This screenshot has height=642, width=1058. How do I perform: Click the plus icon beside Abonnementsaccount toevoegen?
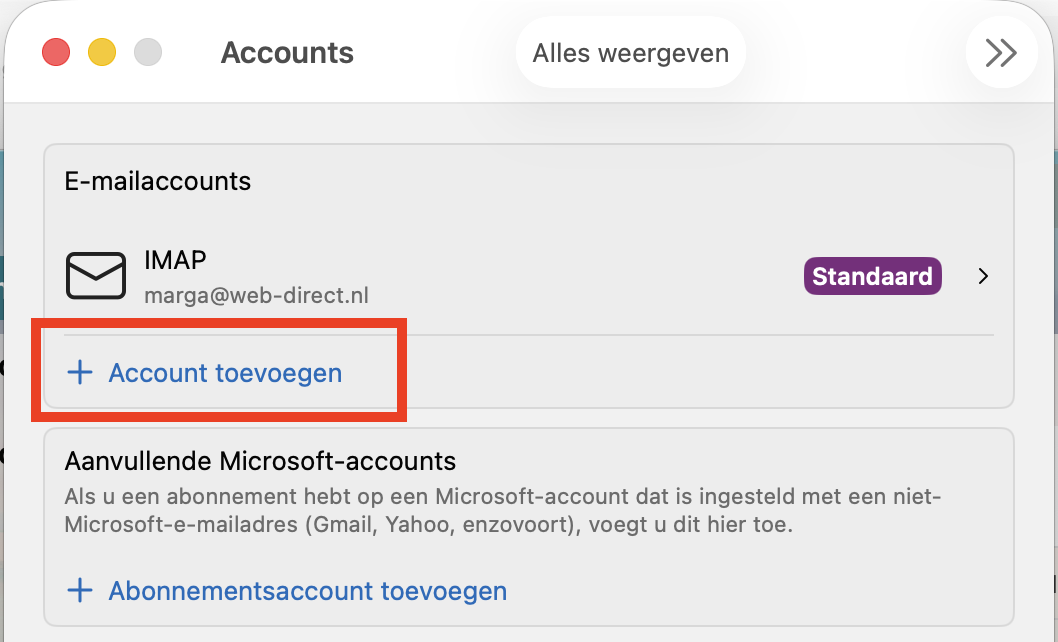(78, 590)
